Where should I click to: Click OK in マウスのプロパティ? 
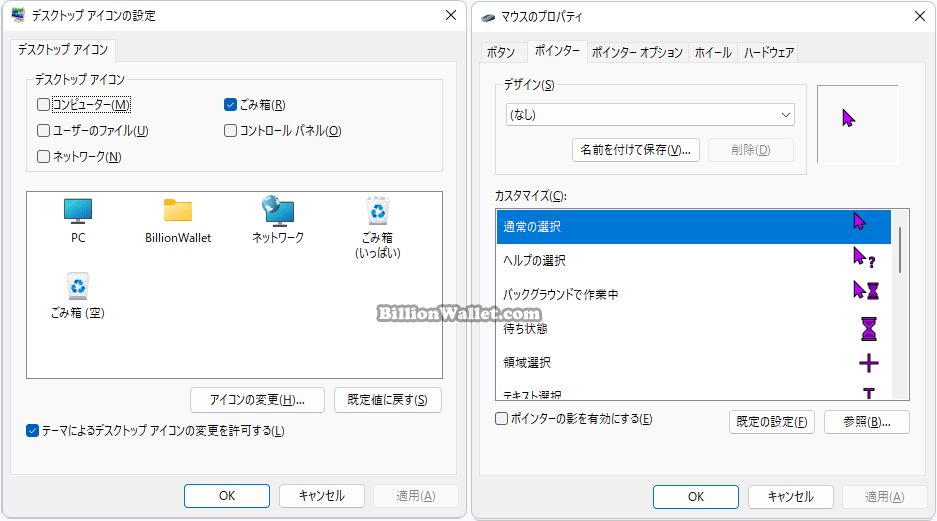click(696, 497)
